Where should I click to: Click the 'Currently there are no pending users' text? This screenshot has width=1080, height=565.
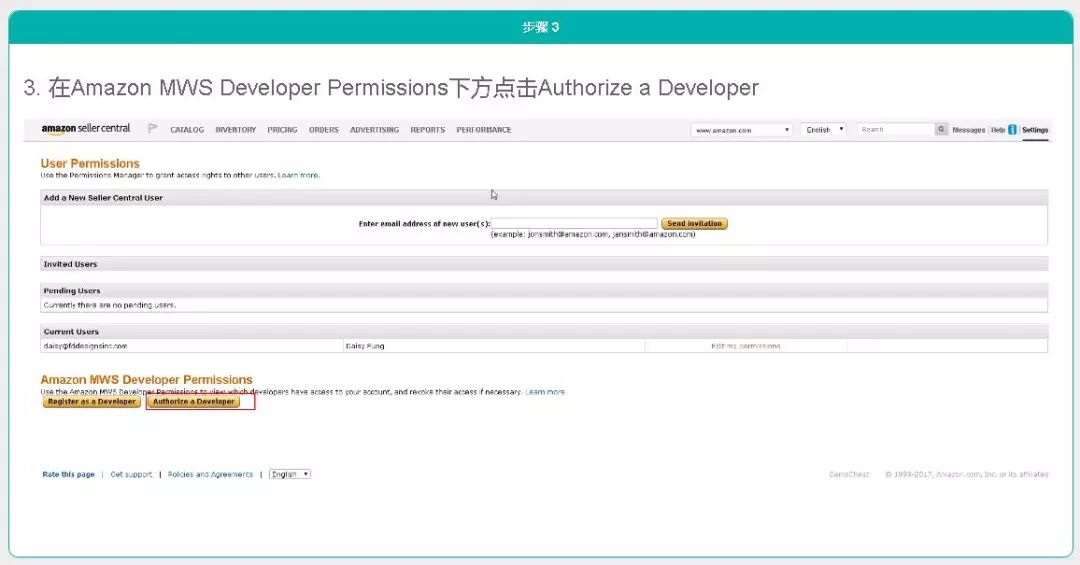[110, 305]
